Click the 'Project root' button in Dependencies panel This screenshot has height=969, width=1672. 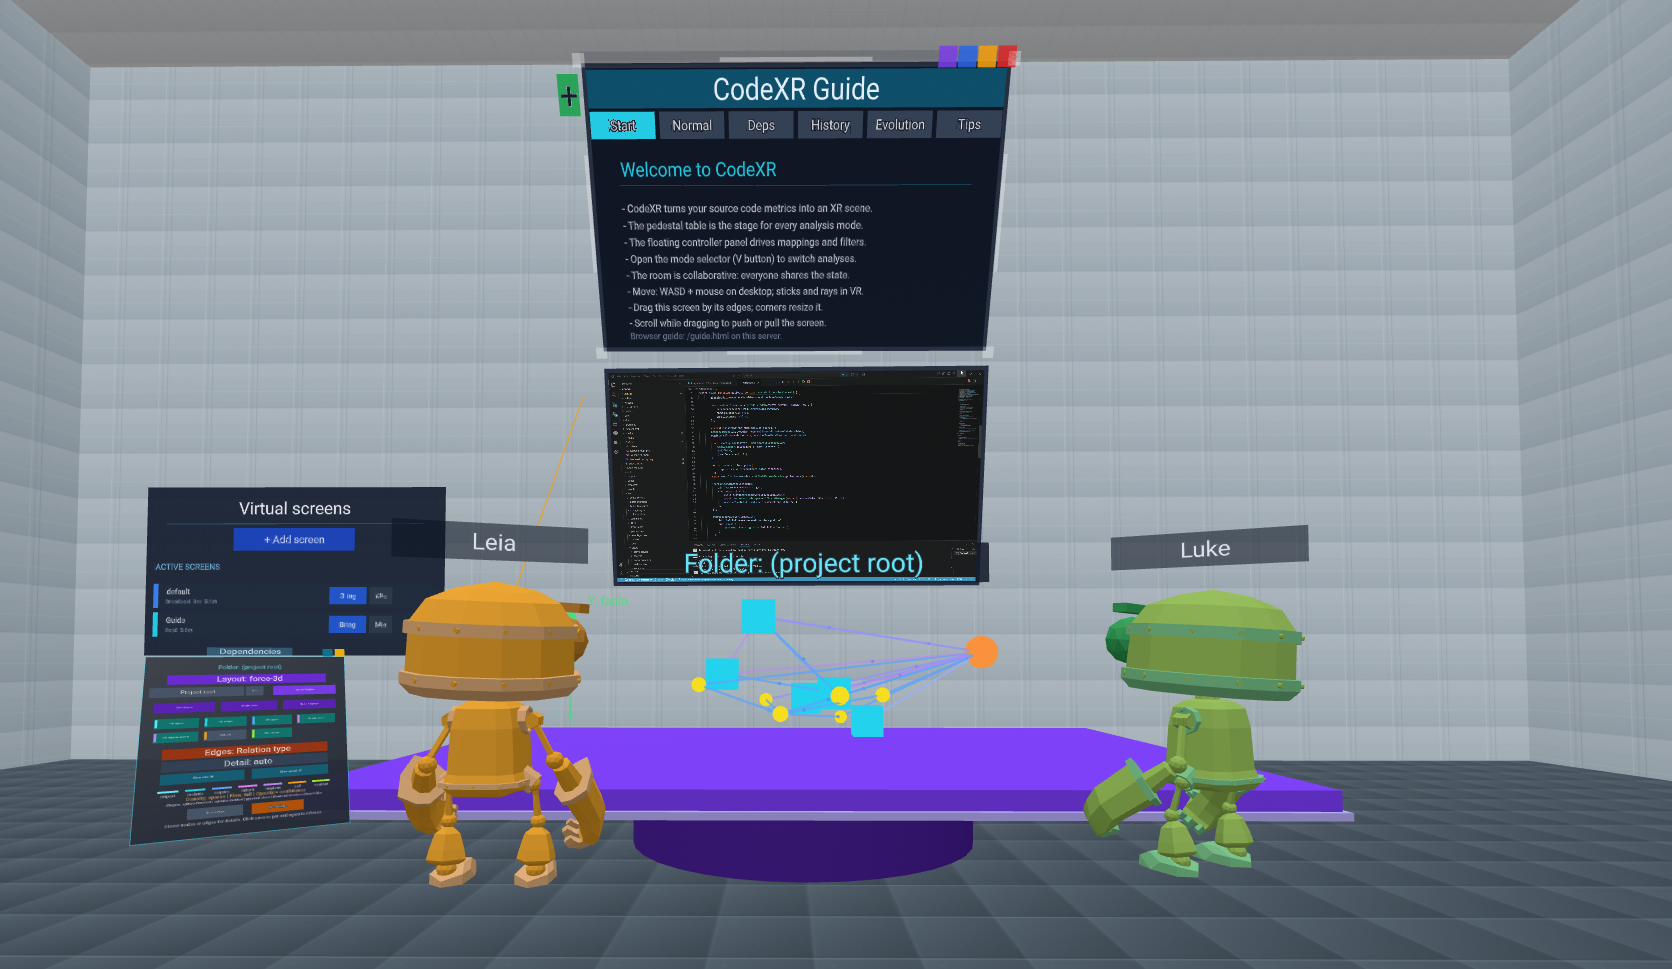click(x=197, y=692)
